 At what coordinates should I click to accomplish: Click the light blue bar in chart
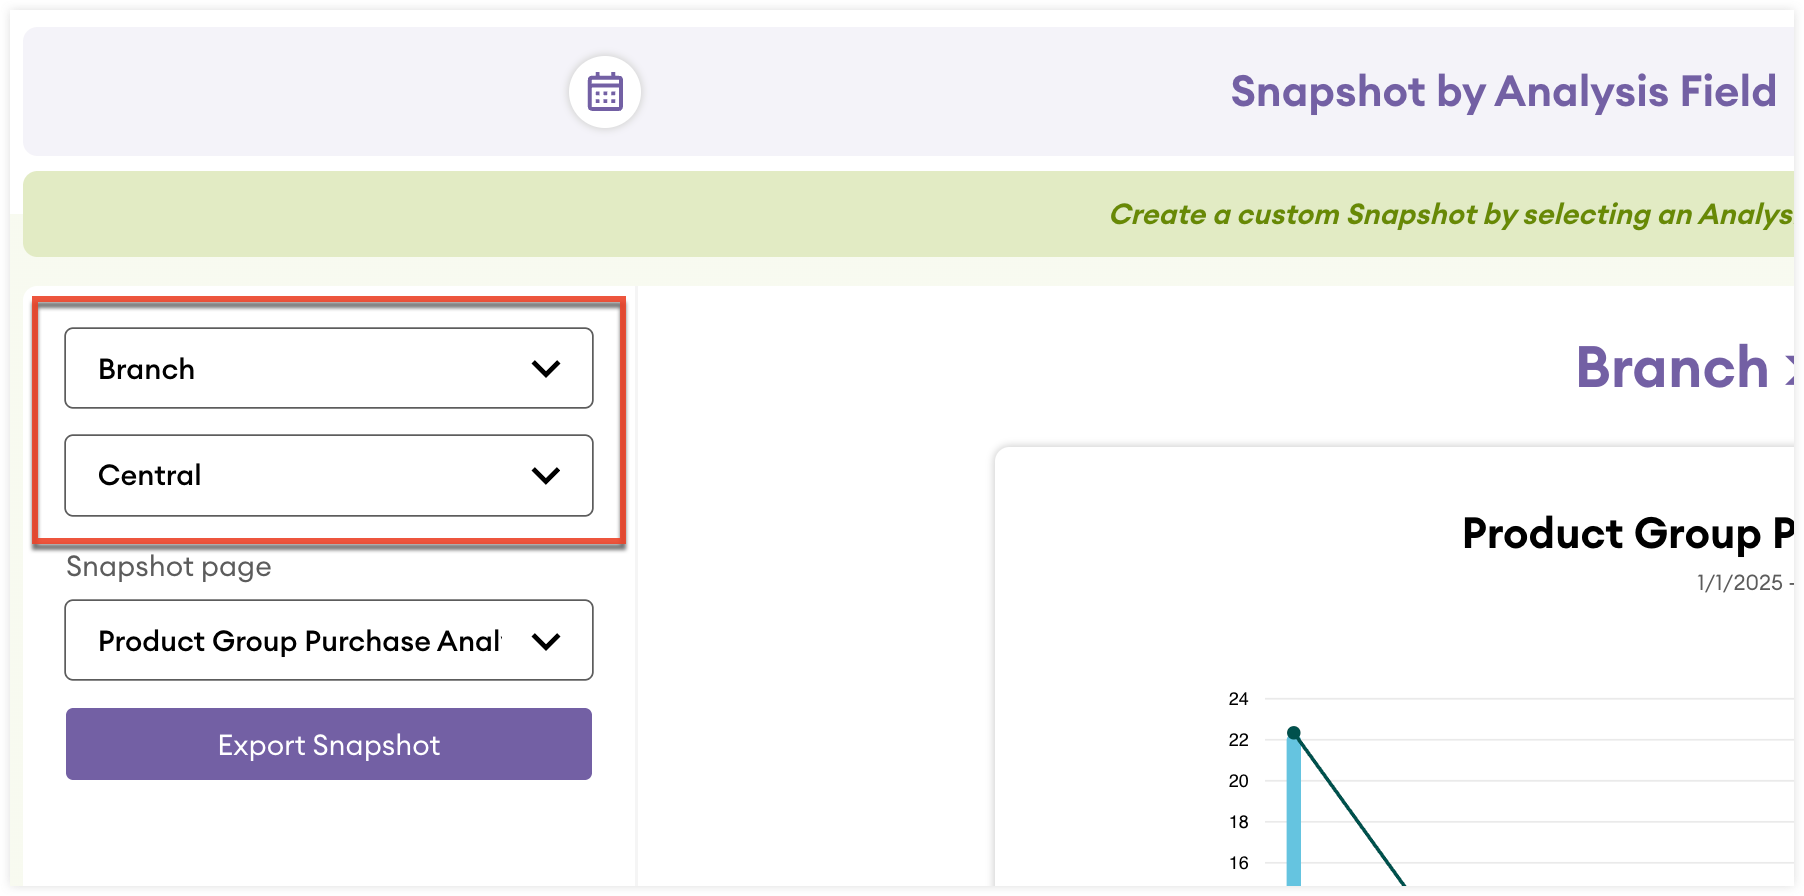[1293, 820]
